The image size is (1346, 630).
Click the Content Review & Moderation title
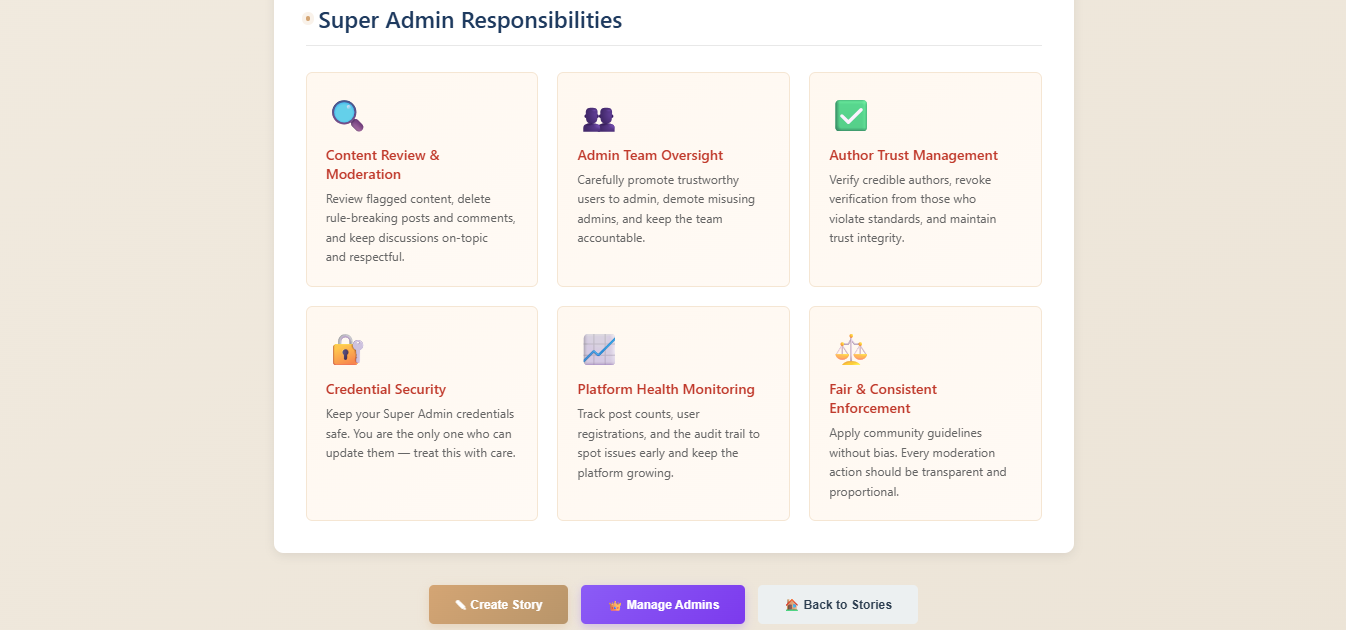coord(382,165)
